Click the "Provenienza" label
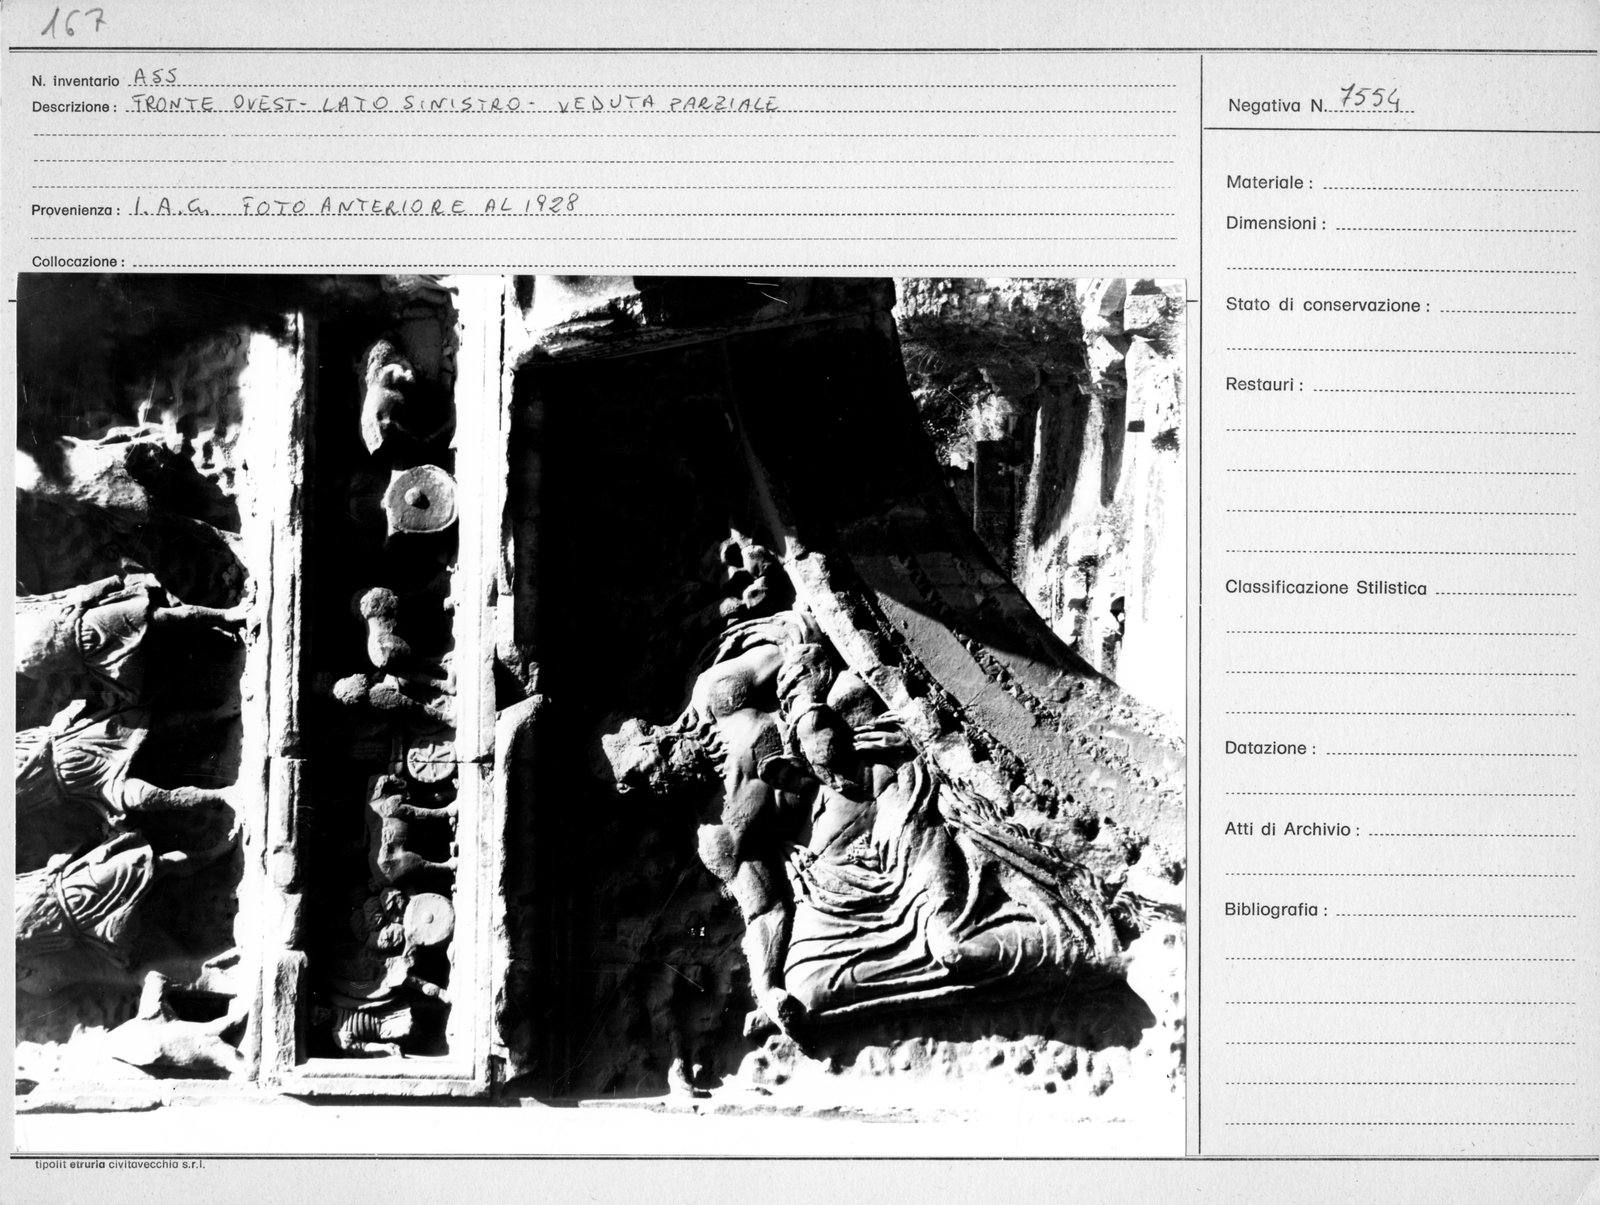The width and height of the screenshot is (1600, 1205). point(76,211)
